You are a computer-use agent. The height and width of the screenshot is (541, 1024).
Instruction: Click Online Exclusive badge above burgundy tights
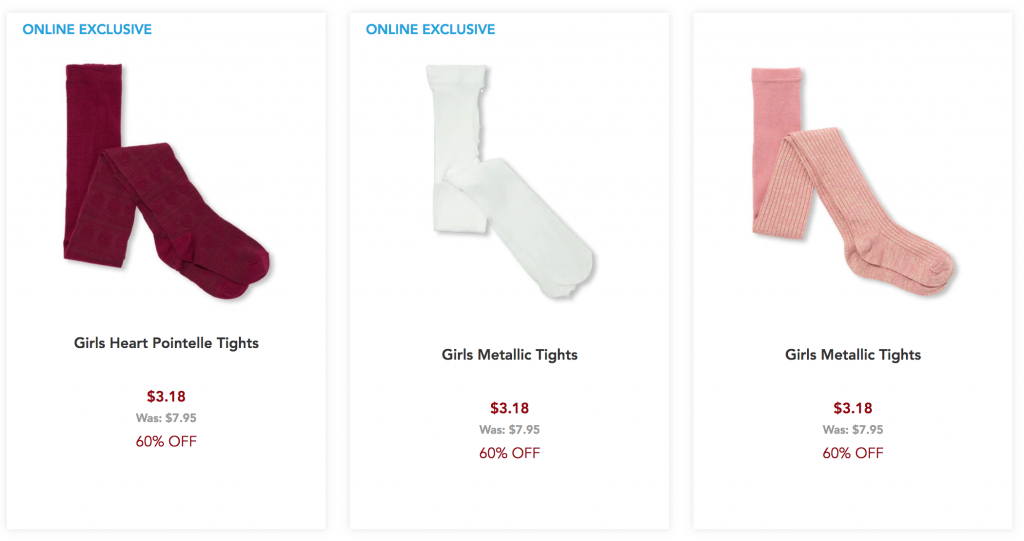[x=87, y=29]
